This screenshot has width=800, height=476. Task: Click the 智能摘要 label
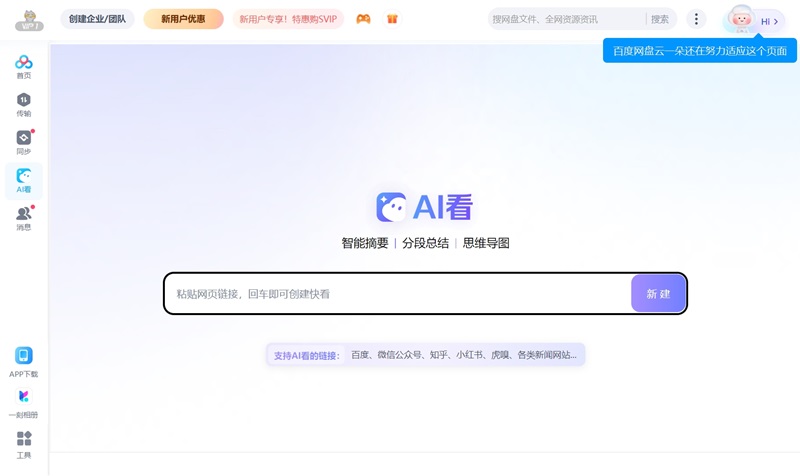coord(365,243)
